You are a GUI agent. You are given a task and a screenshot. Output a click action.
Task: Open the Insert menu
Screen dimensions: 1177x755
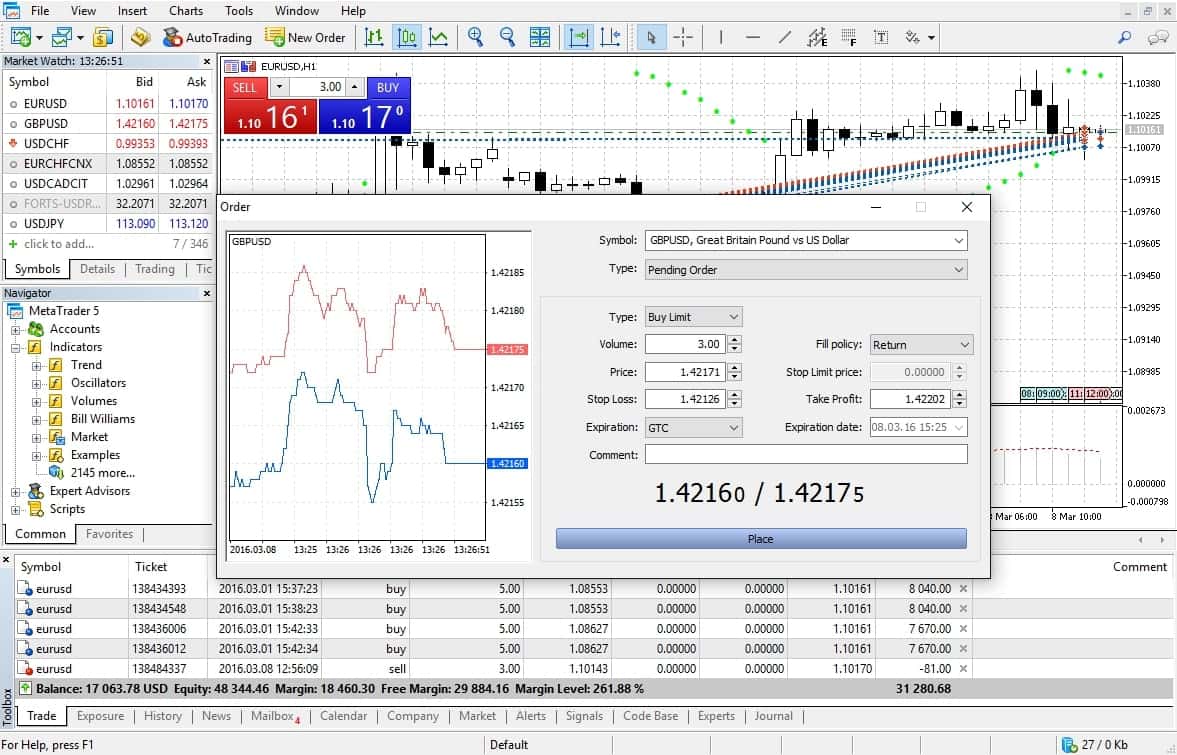[x=132, y=11]
